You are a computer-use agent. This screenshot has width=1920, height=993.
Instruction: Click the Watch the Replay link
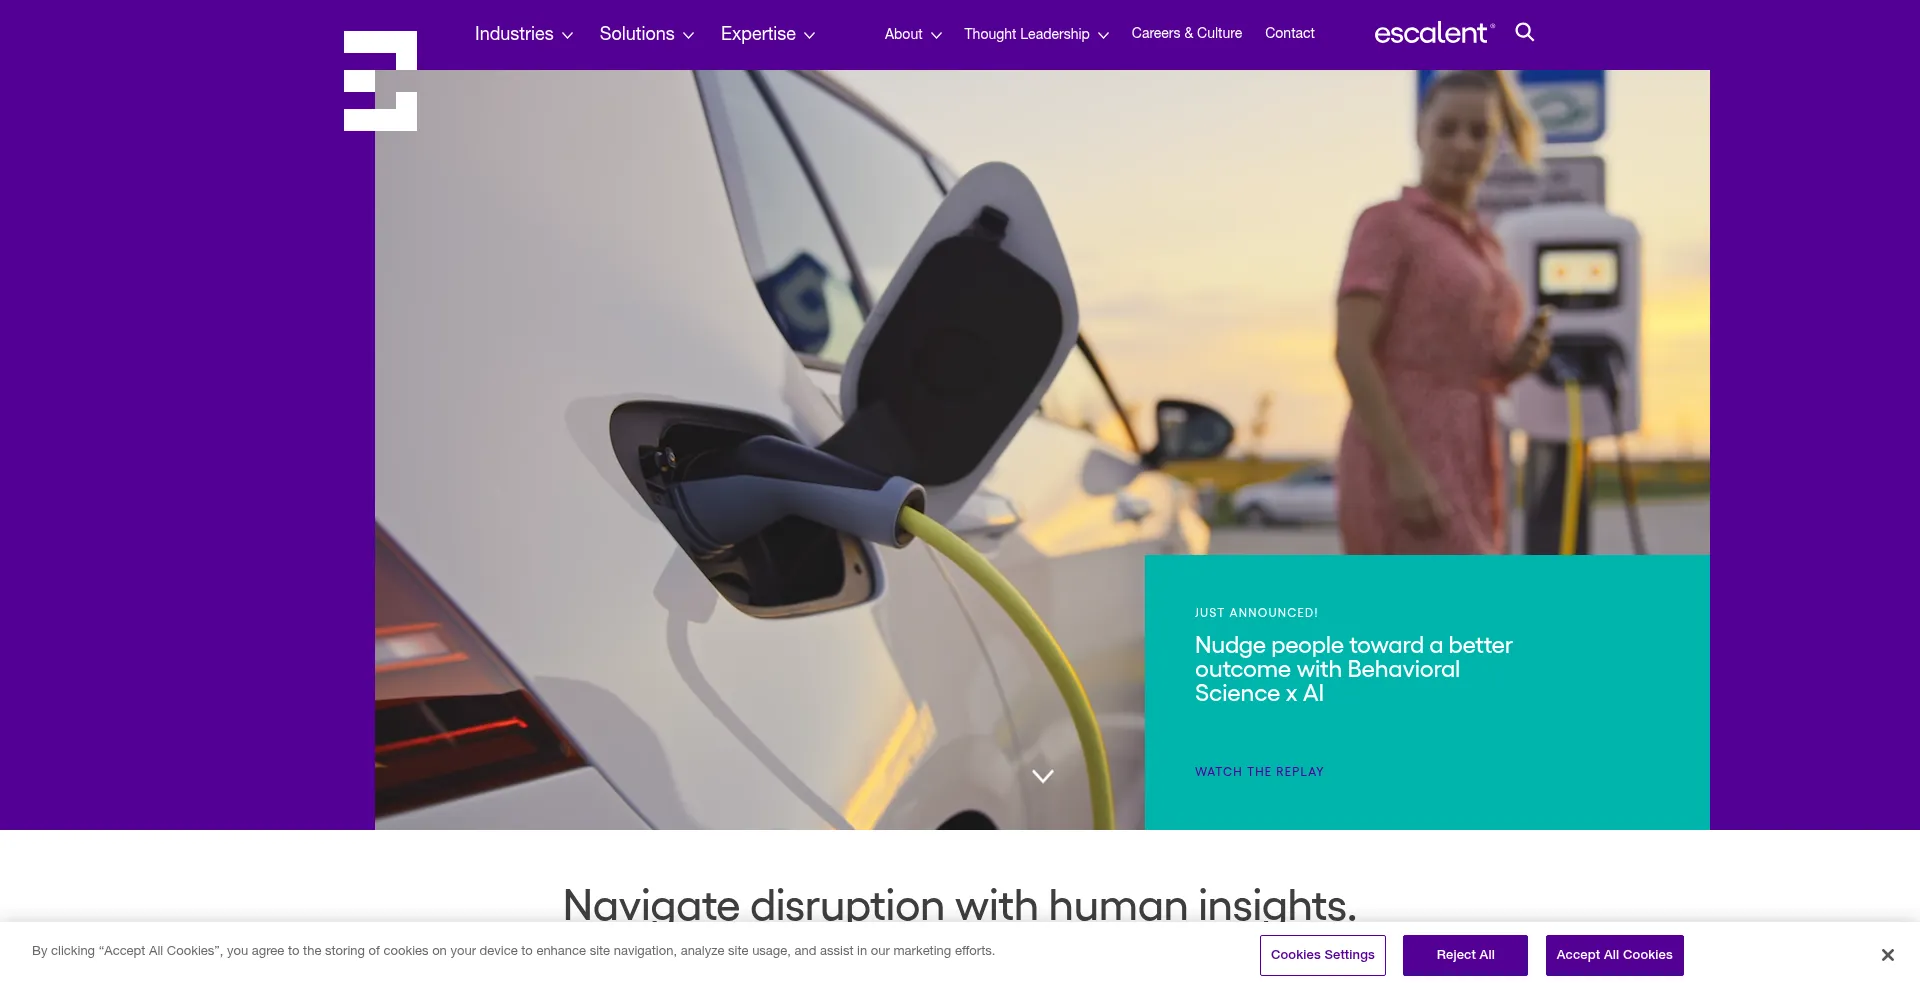[1259, 772]
